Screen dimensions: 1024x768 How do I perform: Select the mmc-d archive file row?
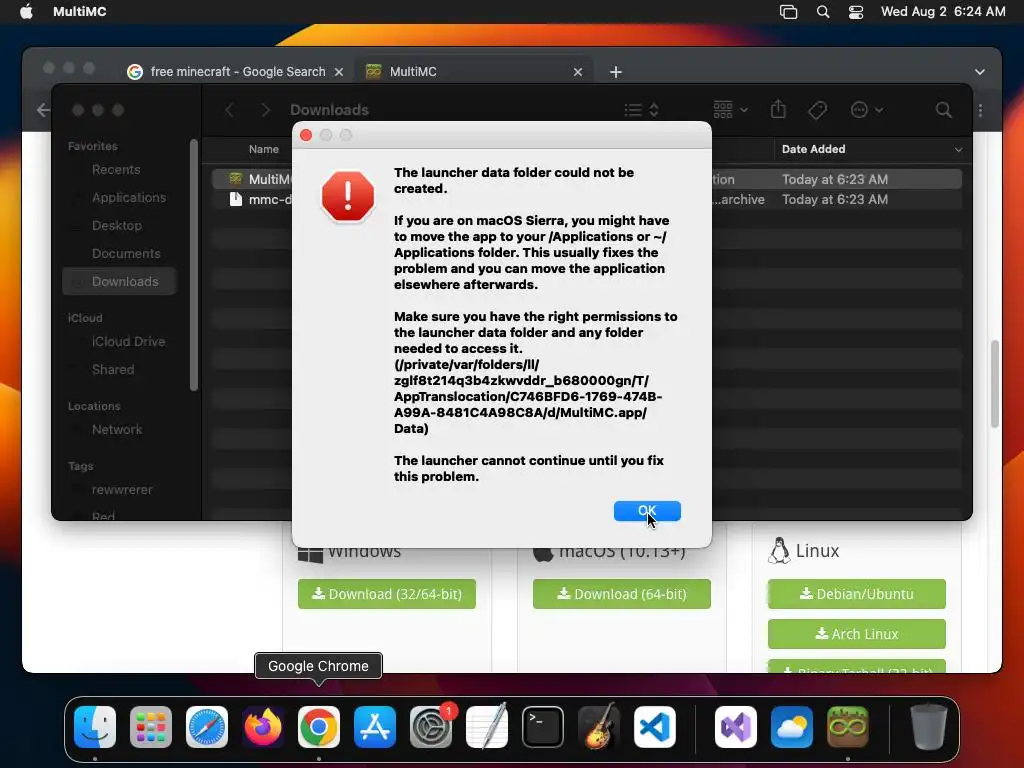[586, 199]
